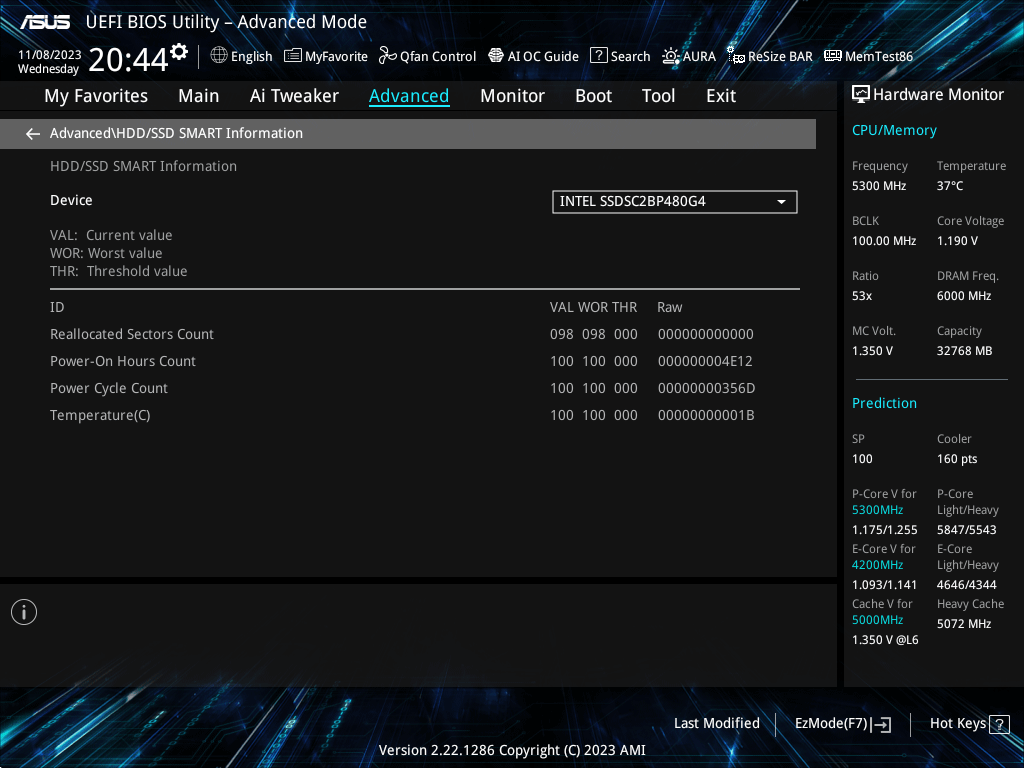Click the 4200MHz E-Core value
Screen dimensions: 1024x768
[x=877, y=565]
